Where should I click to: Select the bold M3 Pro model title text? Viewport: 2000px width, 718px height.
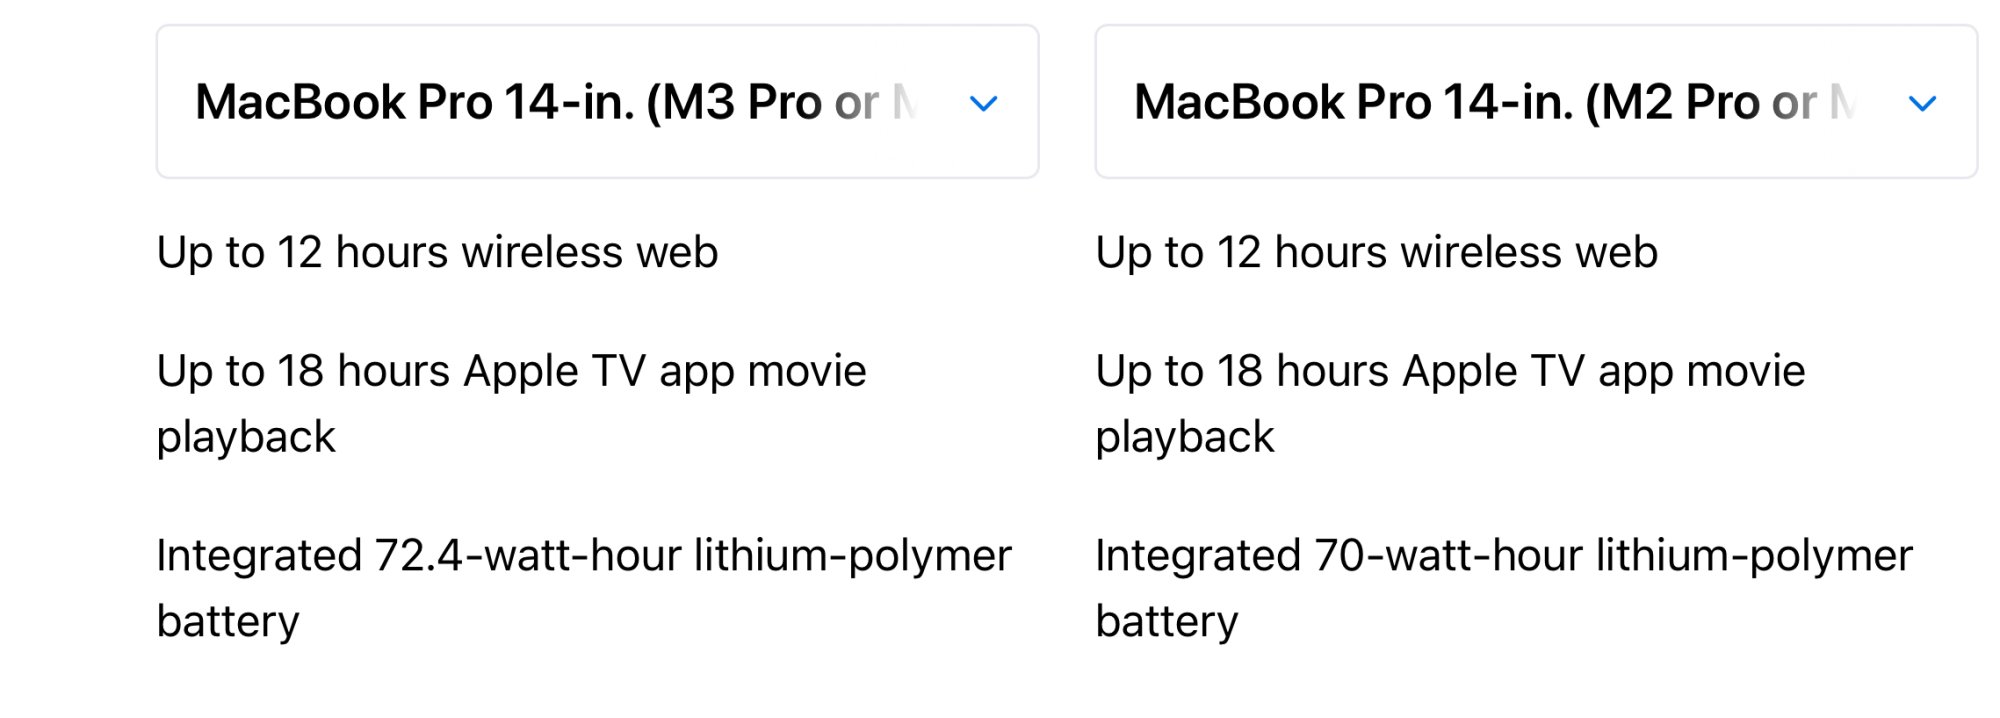pyautogui.click(x=556, y=102)
